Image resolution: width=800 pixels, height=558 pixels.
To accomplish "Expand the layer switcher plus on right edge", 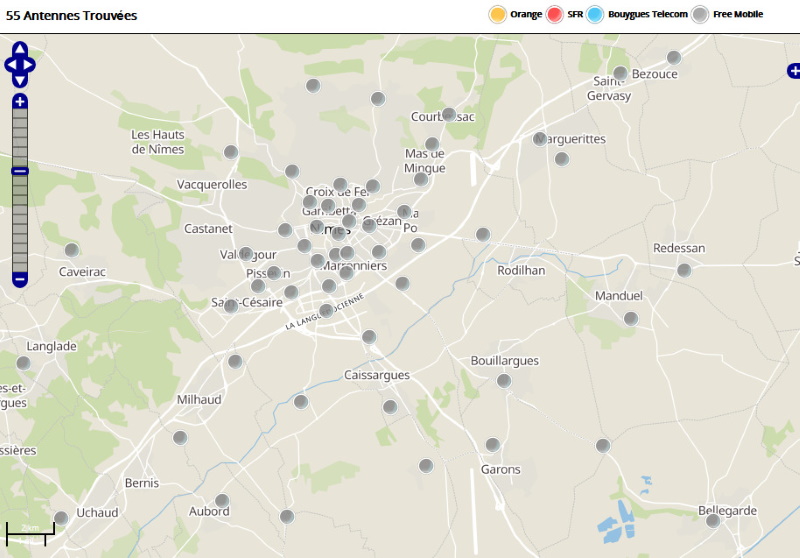I will [x=794, y=71].
